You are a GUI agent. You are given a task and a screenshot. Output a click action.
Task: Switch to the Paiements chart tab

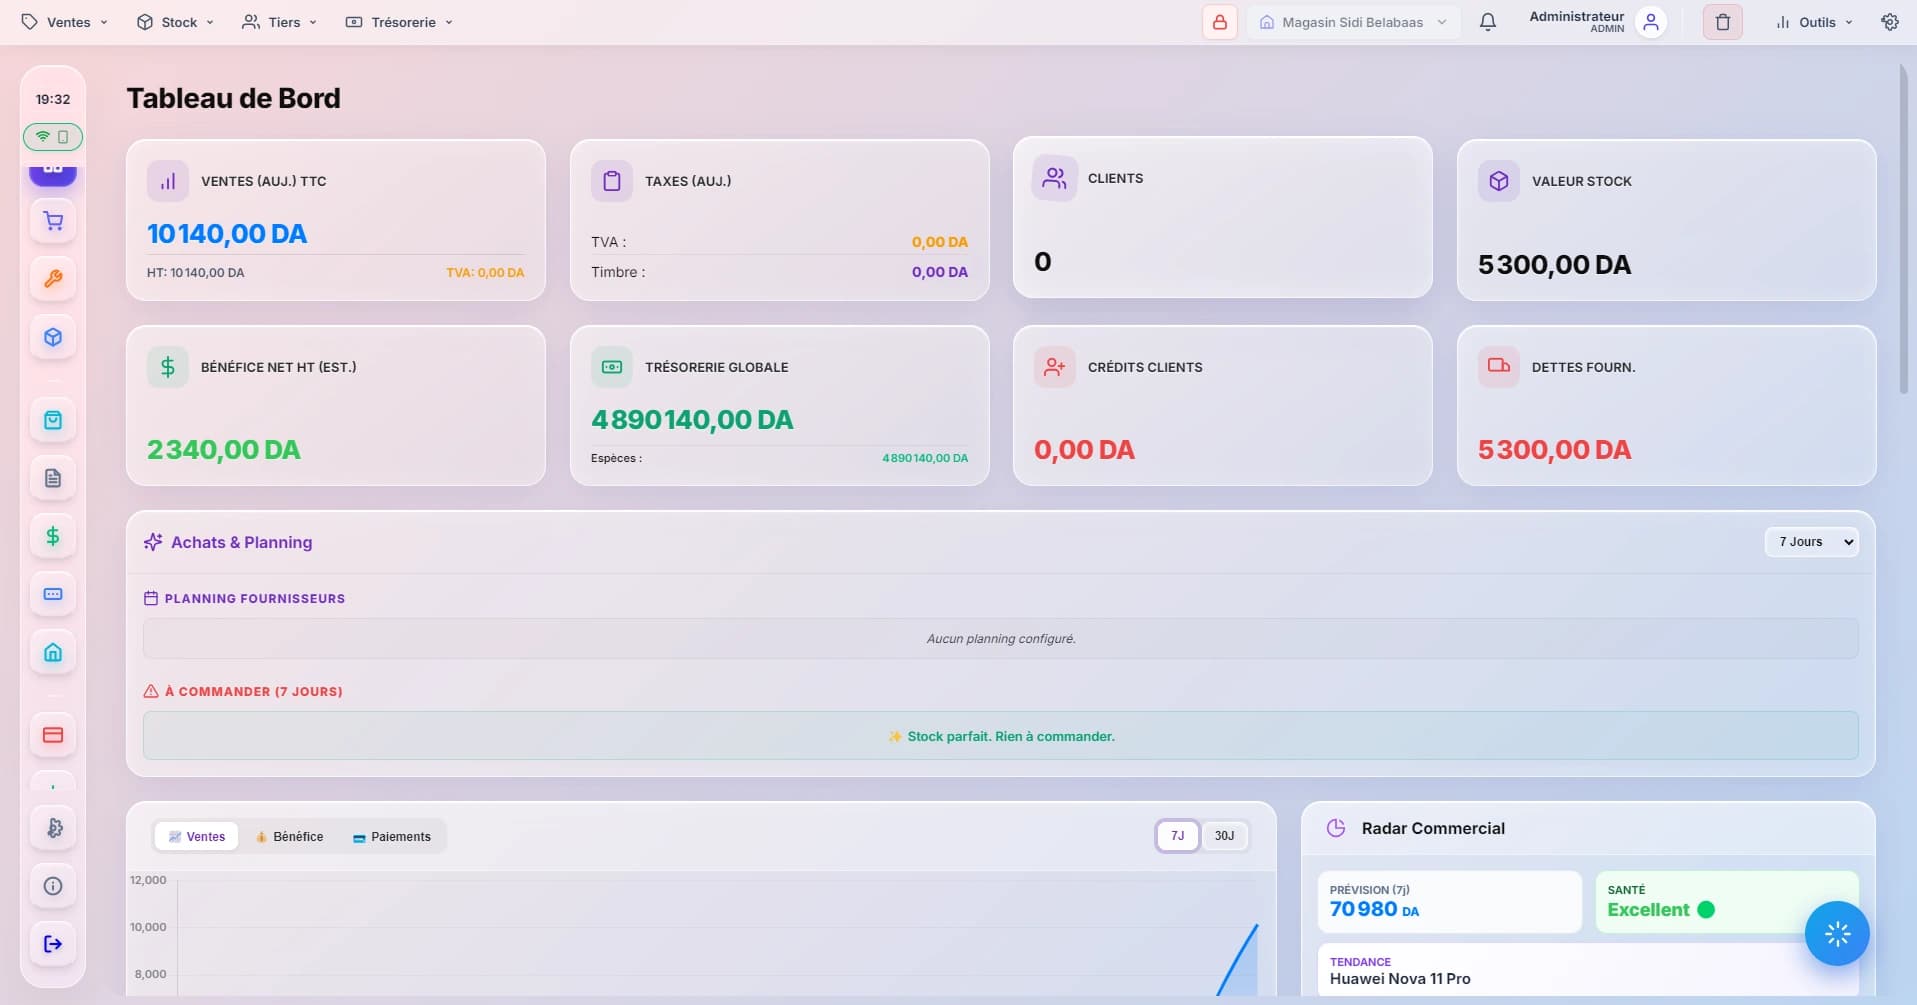(x=392, y=837)
